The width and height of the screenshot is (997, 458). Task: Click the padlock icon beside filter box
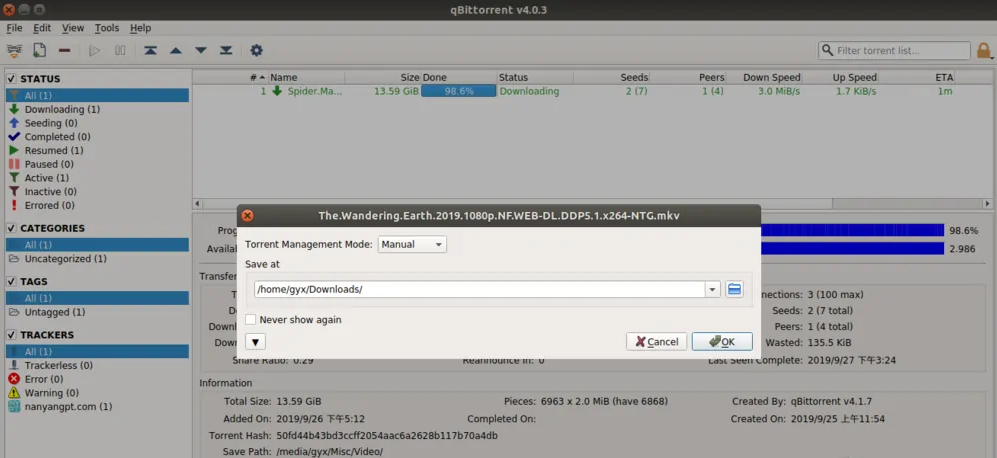pos(984,51)
